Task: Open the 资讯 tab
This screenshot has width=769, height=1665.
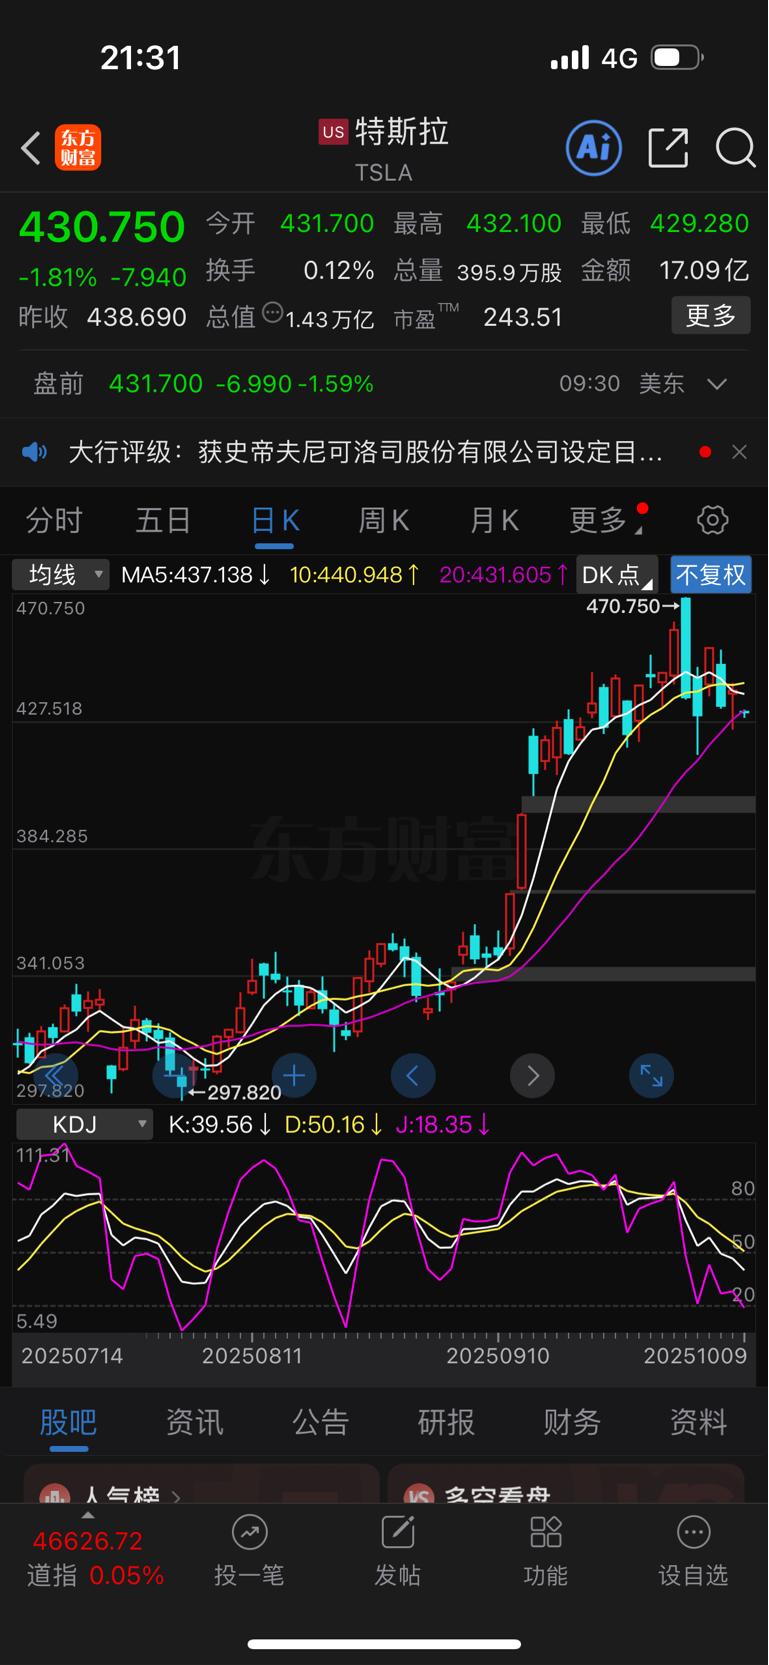Action: point(194,1422)
